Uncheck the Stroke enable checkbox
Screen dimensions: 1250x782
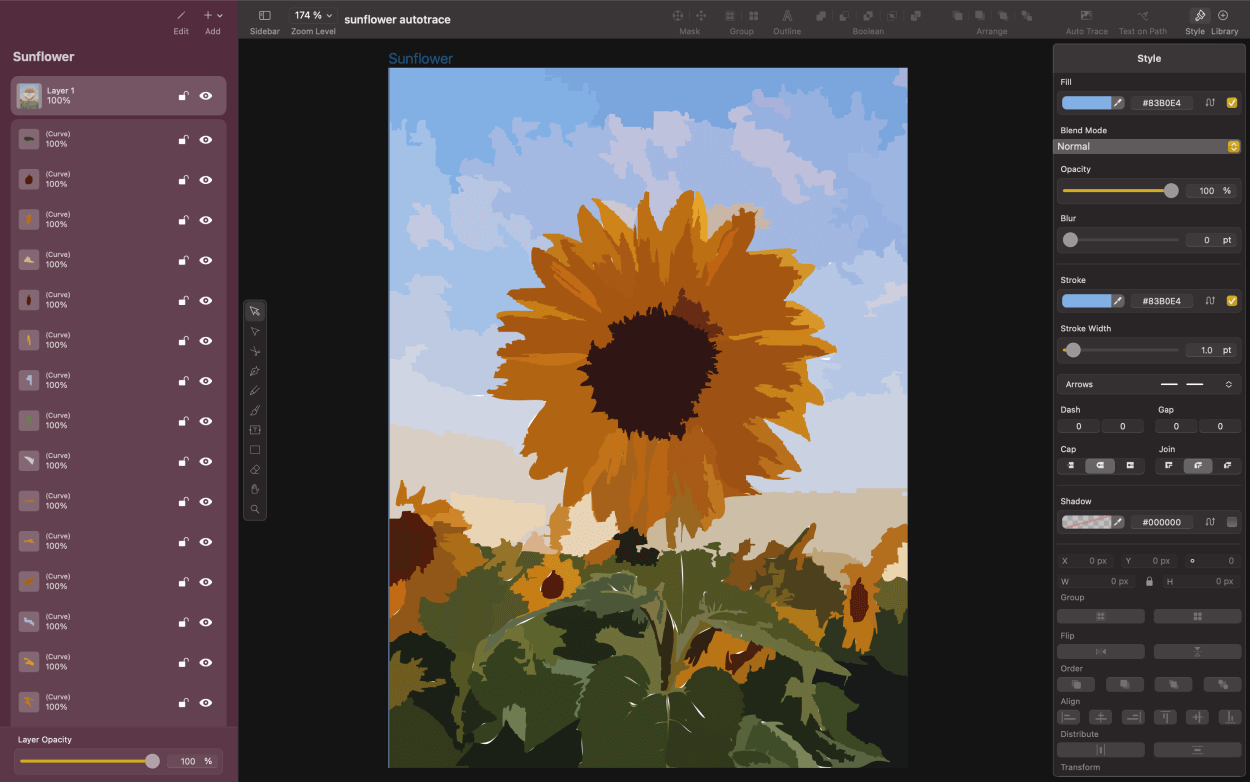click(x=1232, y=301)
